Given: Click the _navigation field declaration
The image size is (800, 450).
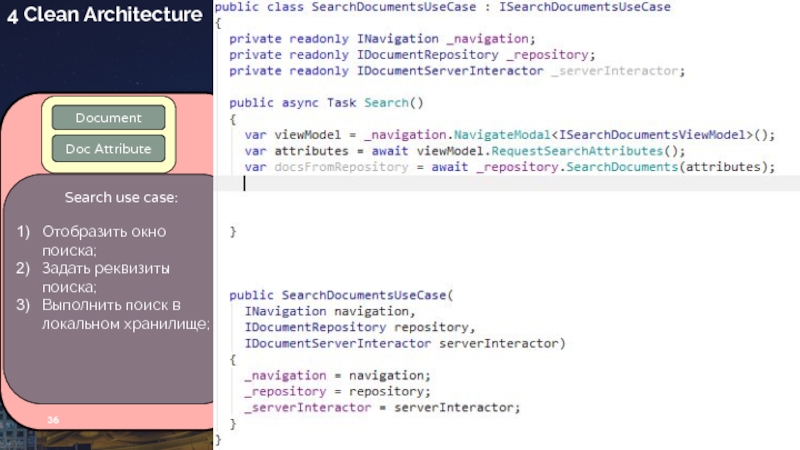Looking at the screenshot, I should [490, 39].
